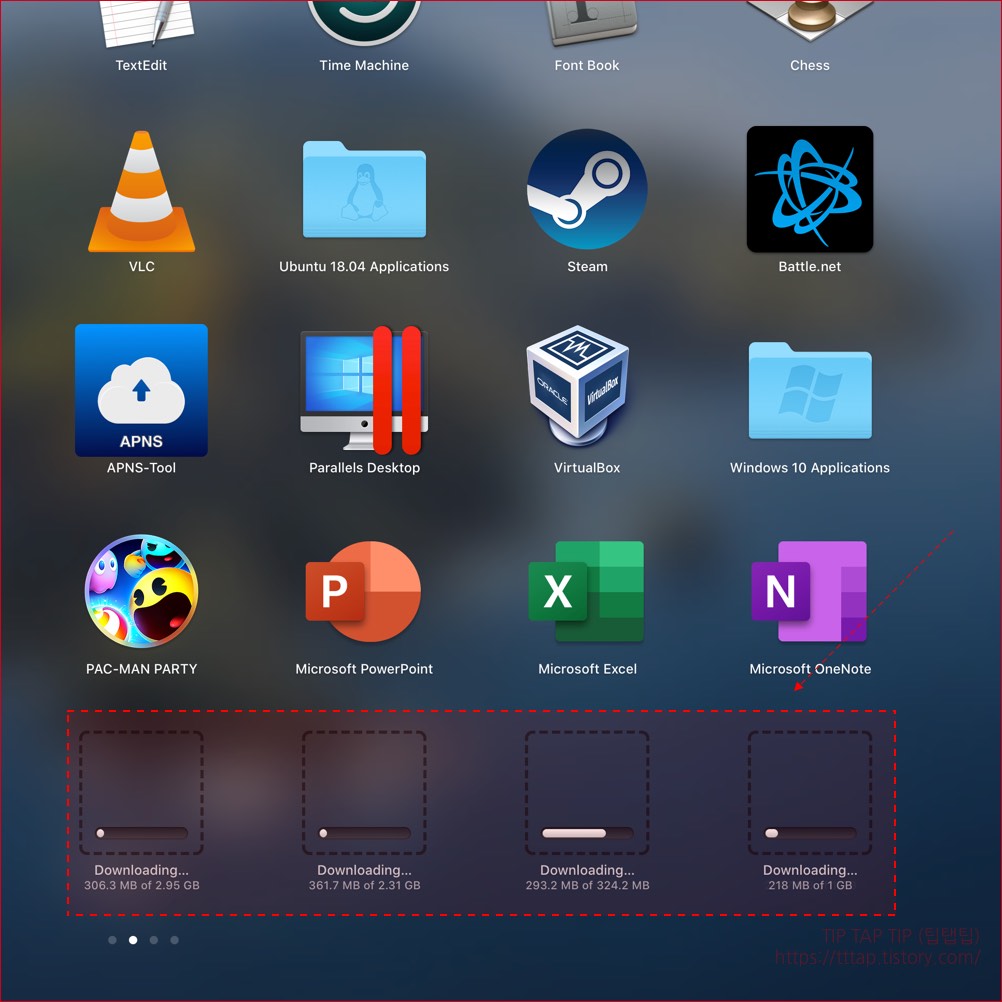Click the placeholder downloading 306.3 MB of 2.95 GB
The image size is (1002, 1002).
tap(141, 793)
